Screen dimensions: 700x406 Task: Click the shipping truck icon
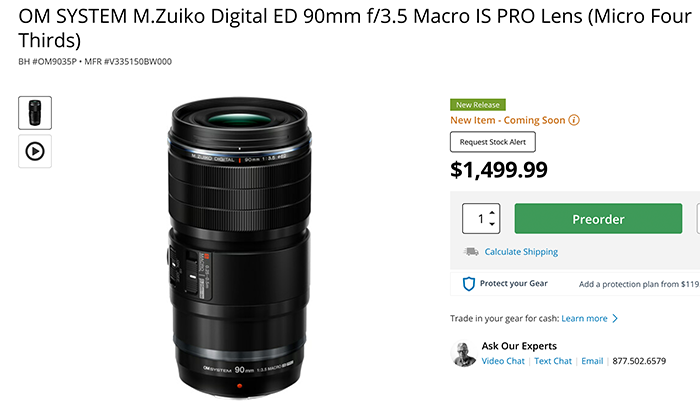pyautogui.click(x=470, y=252)
